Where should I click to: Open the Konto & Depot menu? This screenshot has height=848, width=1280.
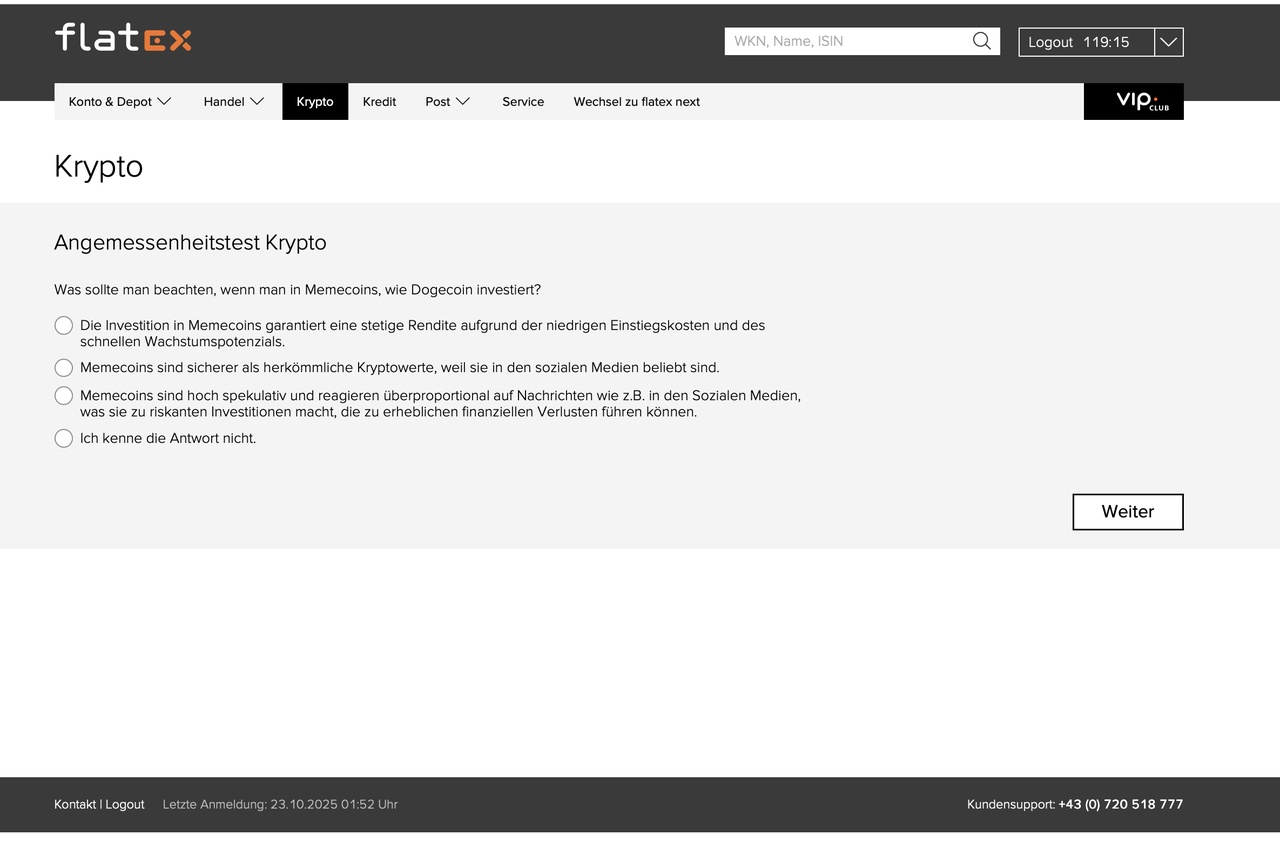click(120, 102)
